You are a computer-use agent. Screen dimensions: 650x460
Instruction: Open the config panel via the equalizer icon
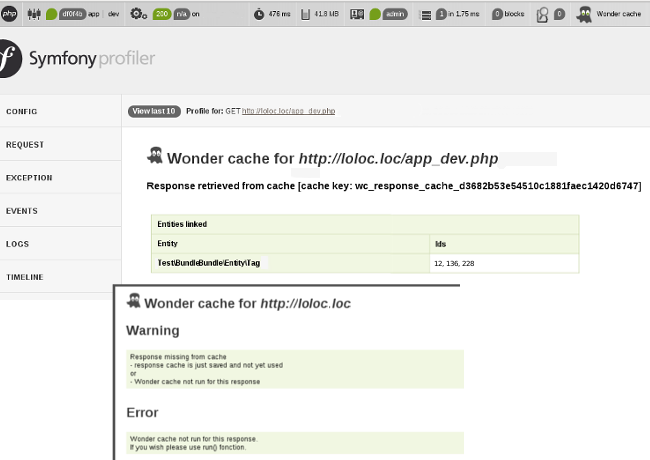34,14
